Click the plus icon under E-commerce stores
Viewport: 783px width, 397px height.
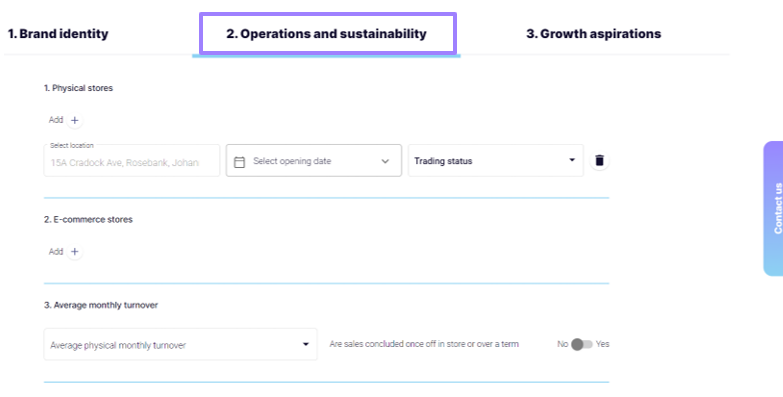[x=74, y=252]
